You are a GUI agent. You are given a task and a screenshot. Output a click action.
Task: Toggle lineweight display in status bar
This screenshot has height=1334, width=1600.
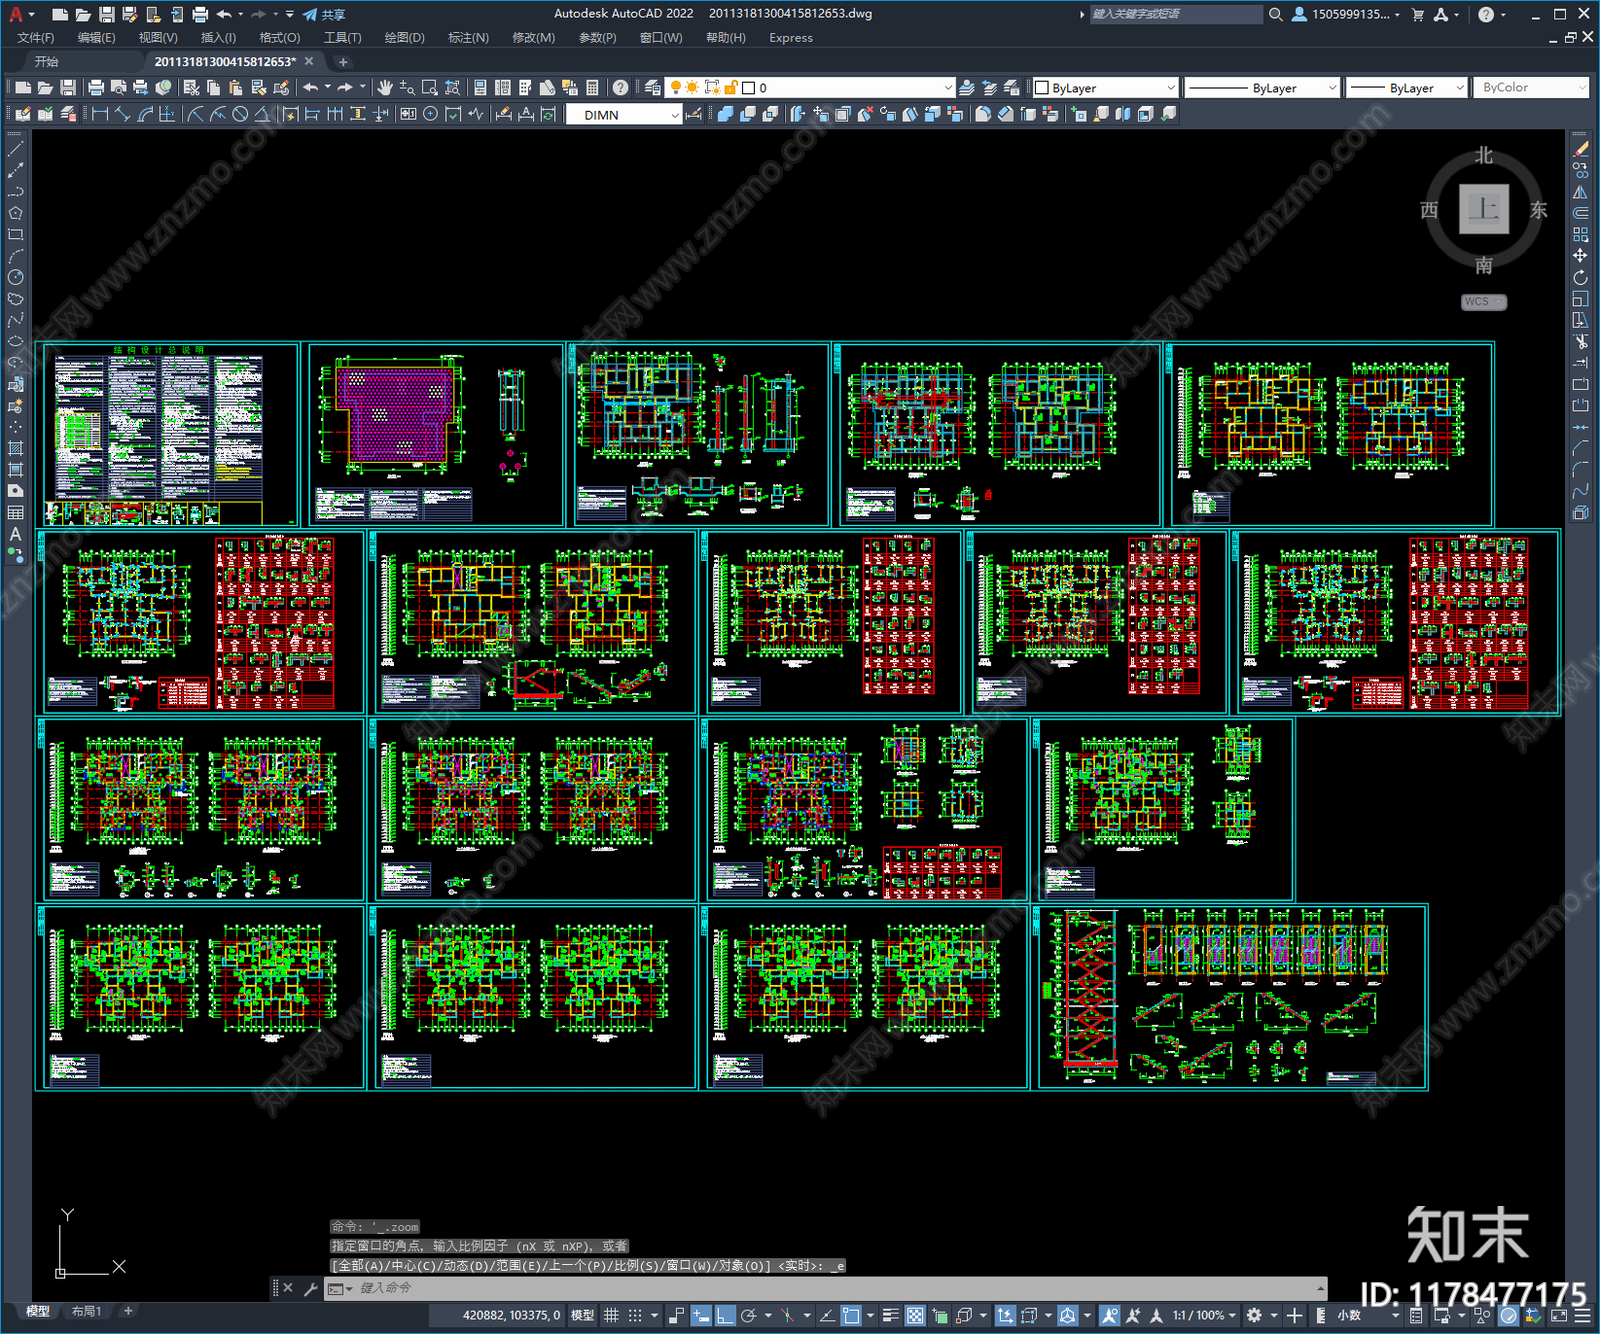coord(890,1315)
